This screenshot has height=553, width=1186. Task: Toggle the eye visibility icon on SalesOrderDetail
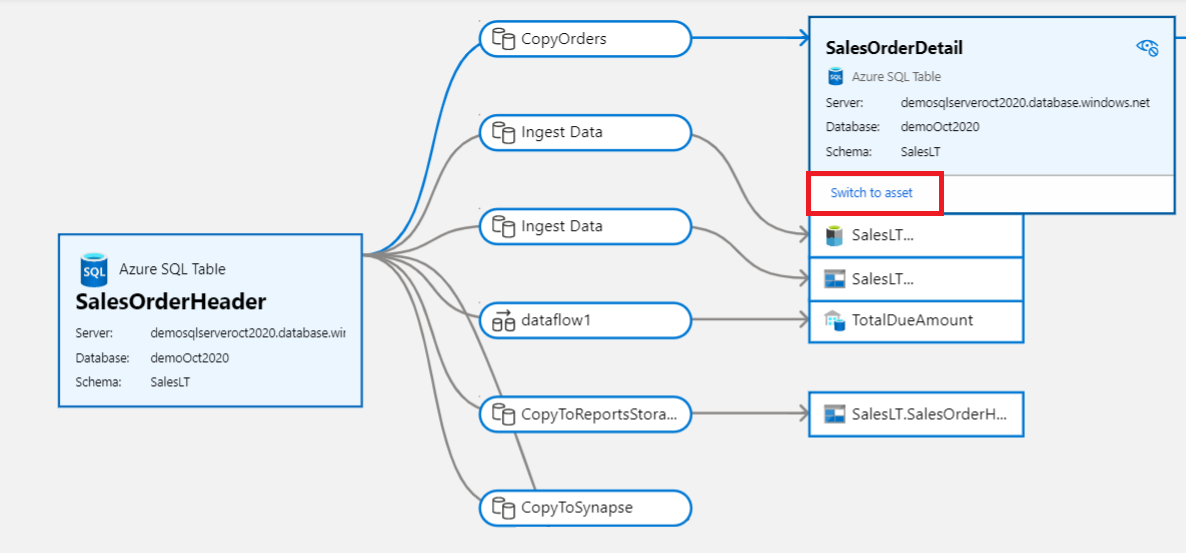coord(1147,47)
